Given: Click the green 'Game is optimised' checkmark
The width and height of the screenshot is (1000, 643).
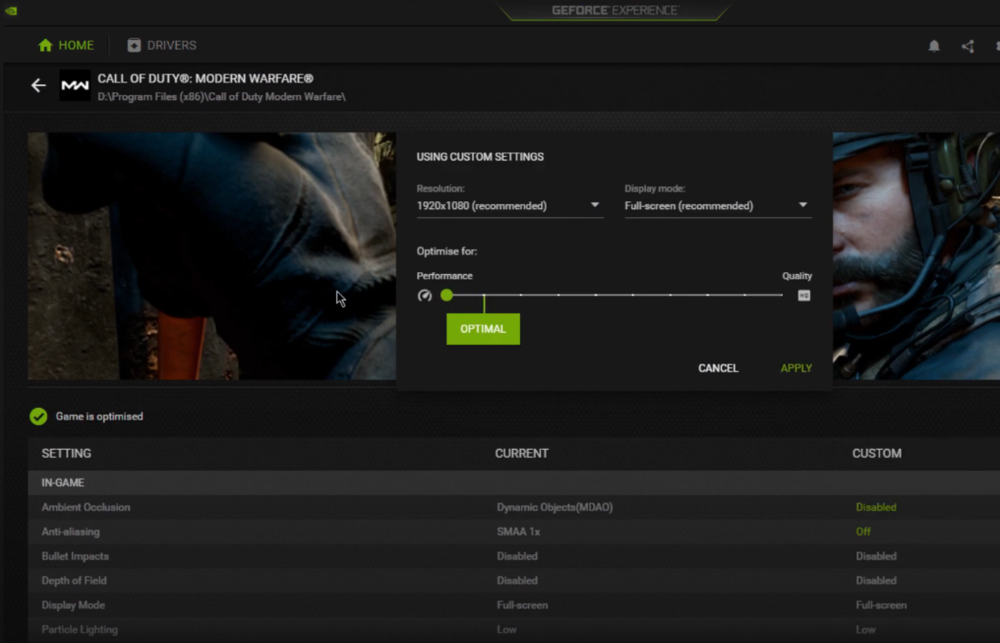Looking at the screenshot, I should 39,416.
